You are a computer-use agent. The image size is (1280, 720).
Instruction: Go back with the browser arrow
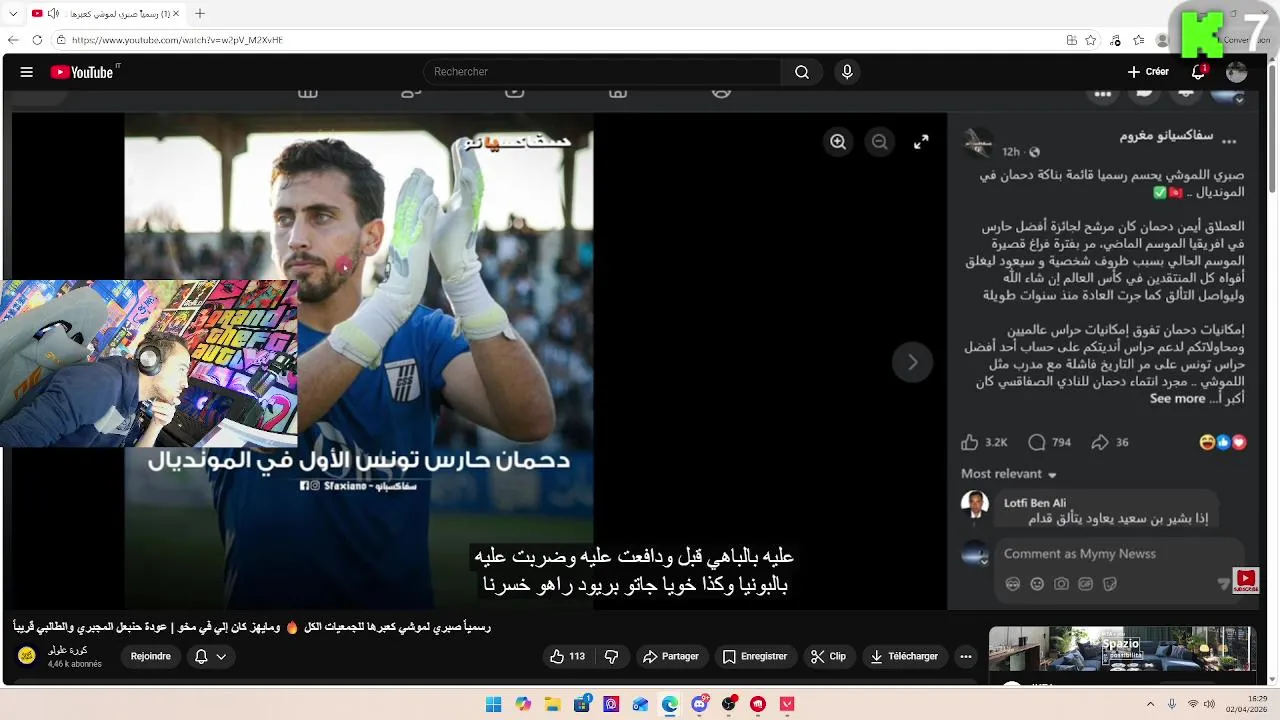tap(13, 40)
